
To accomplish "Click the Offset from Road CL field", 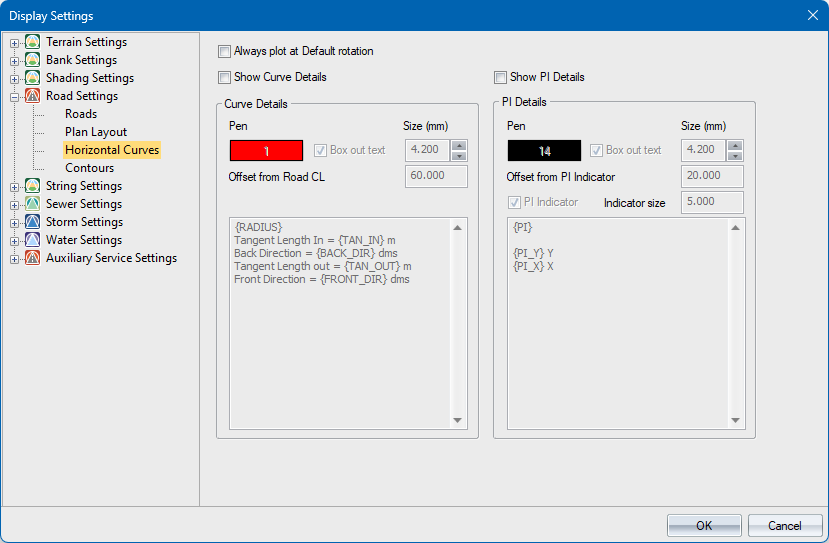I will pos(436,177).
